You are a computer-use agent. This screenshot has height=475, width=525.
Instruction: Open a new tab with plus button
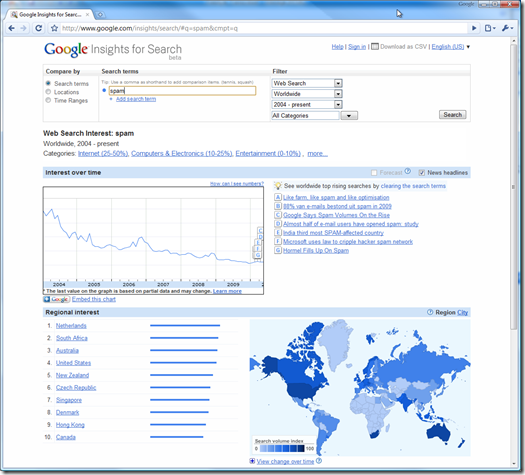tap(100, 15)
